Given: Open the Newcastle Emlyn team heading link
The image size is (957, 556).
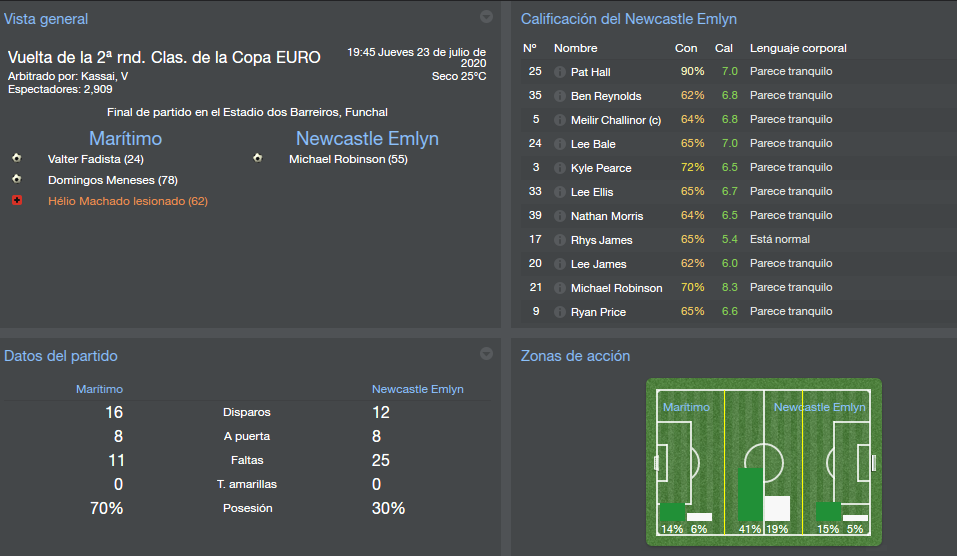Looking at the screenshot, I should 367,138.
